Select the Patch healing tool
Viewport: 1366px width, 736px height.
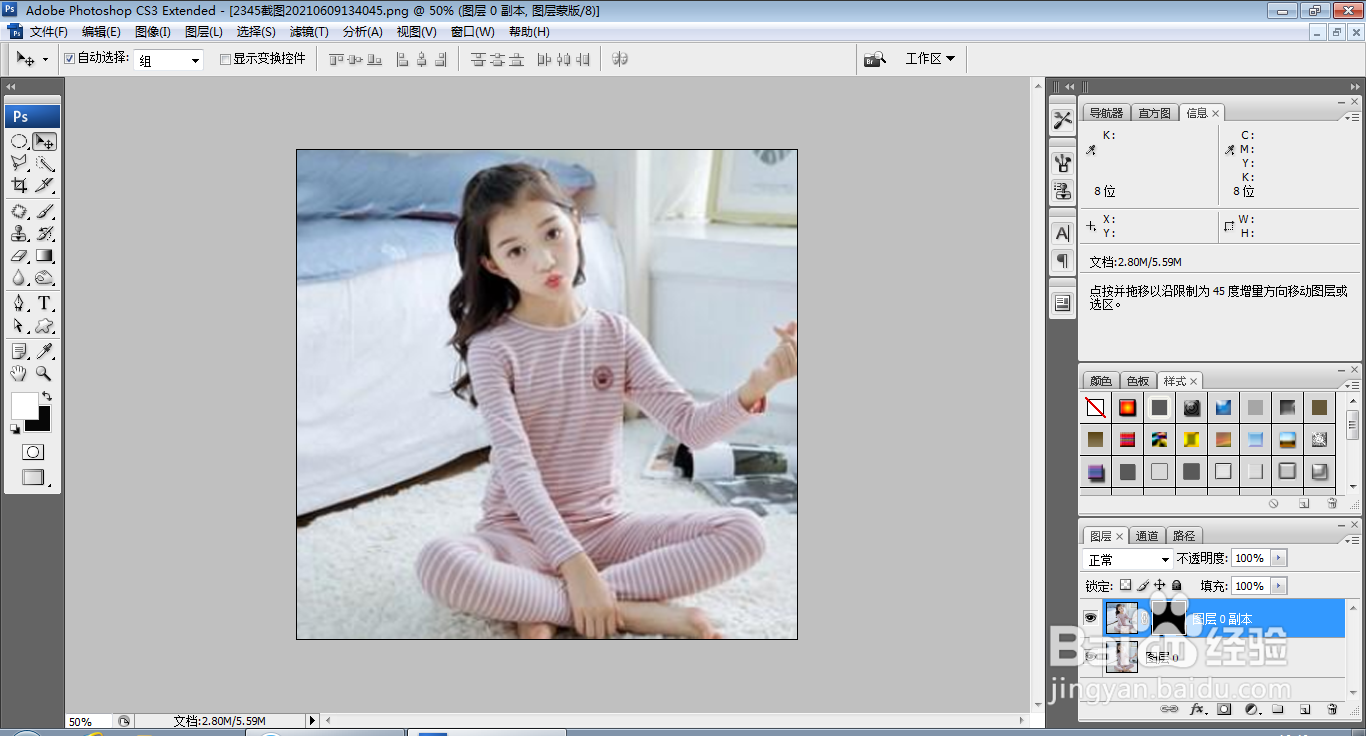(x=19, y=212)
